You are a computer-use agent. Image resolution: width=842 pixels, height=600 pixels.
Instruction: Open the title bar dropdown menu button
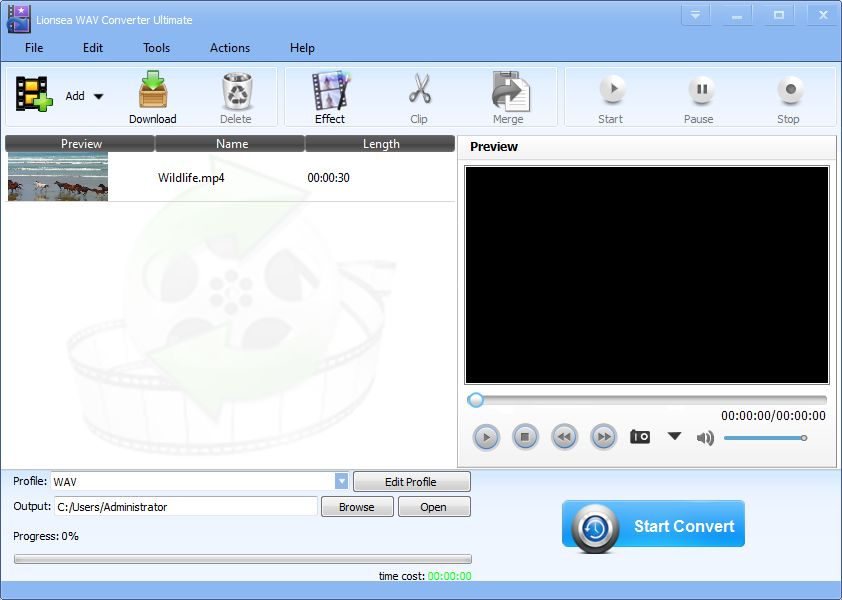pyautogui.click(x=696, y=16)
